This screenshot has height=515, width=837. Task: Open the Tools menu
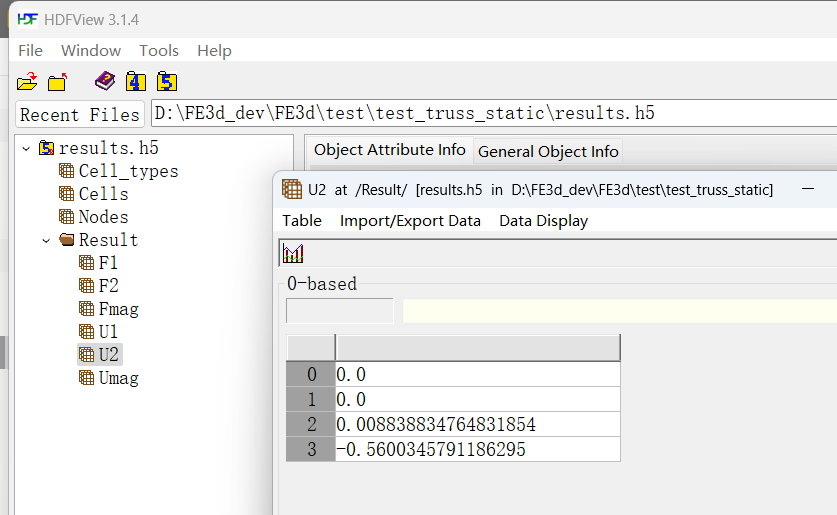click(x=158, y=51)
